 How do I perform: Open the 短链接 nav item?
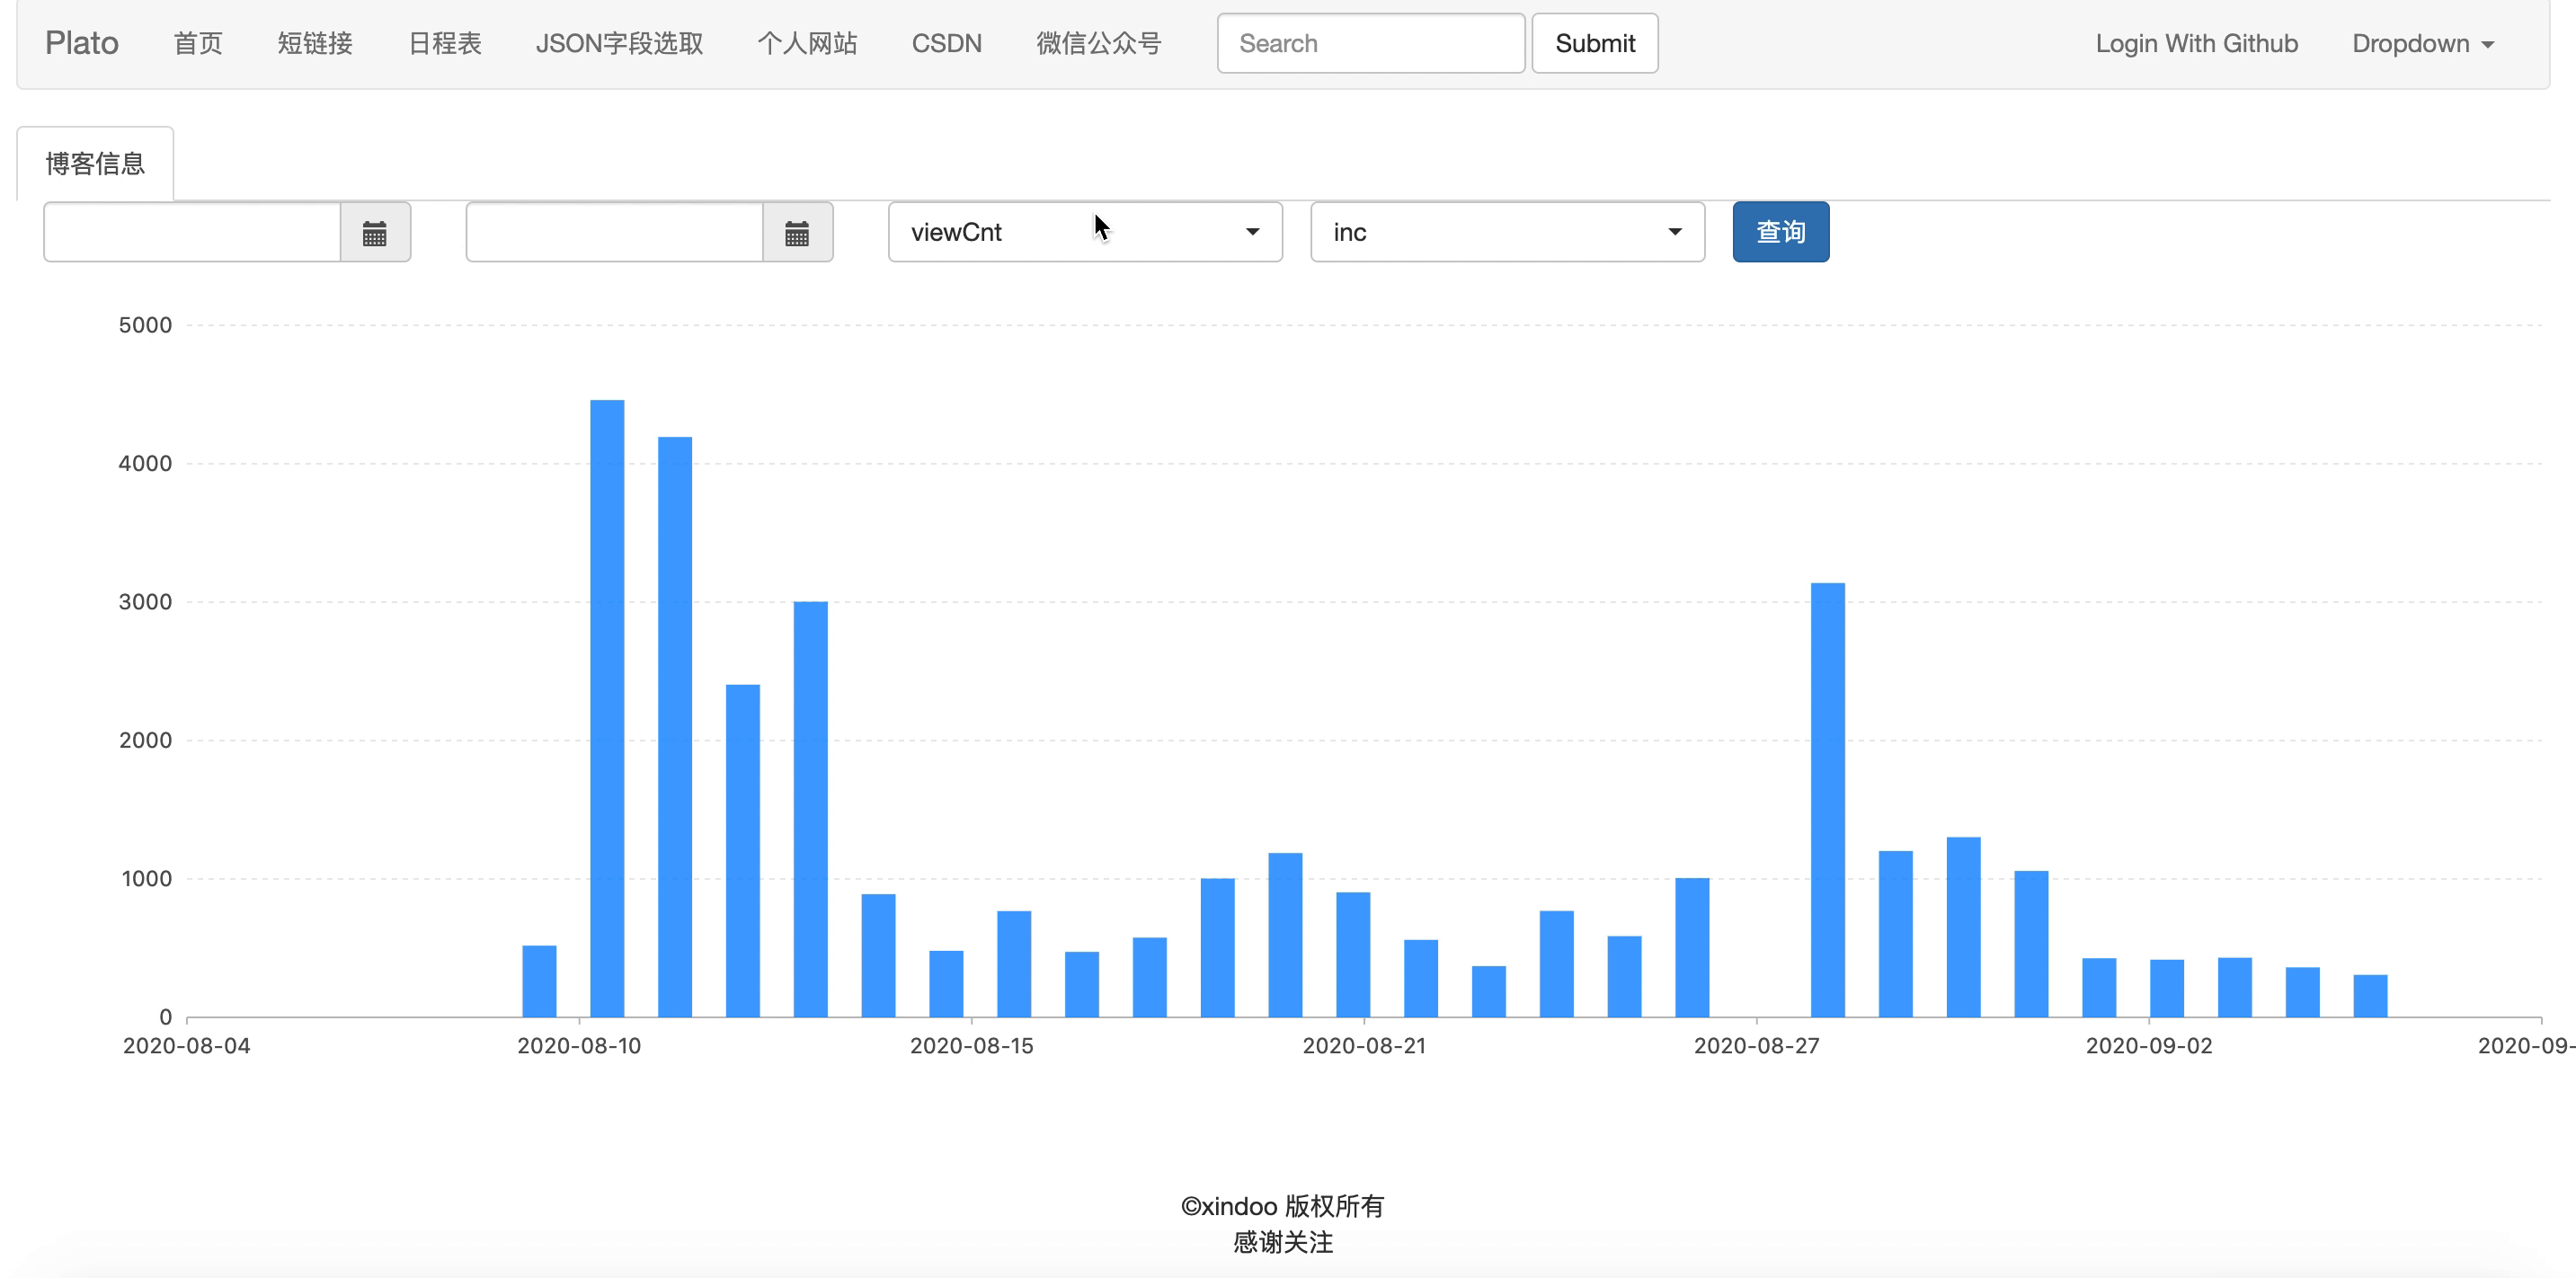pyautogui.click(x=315, y=44)
